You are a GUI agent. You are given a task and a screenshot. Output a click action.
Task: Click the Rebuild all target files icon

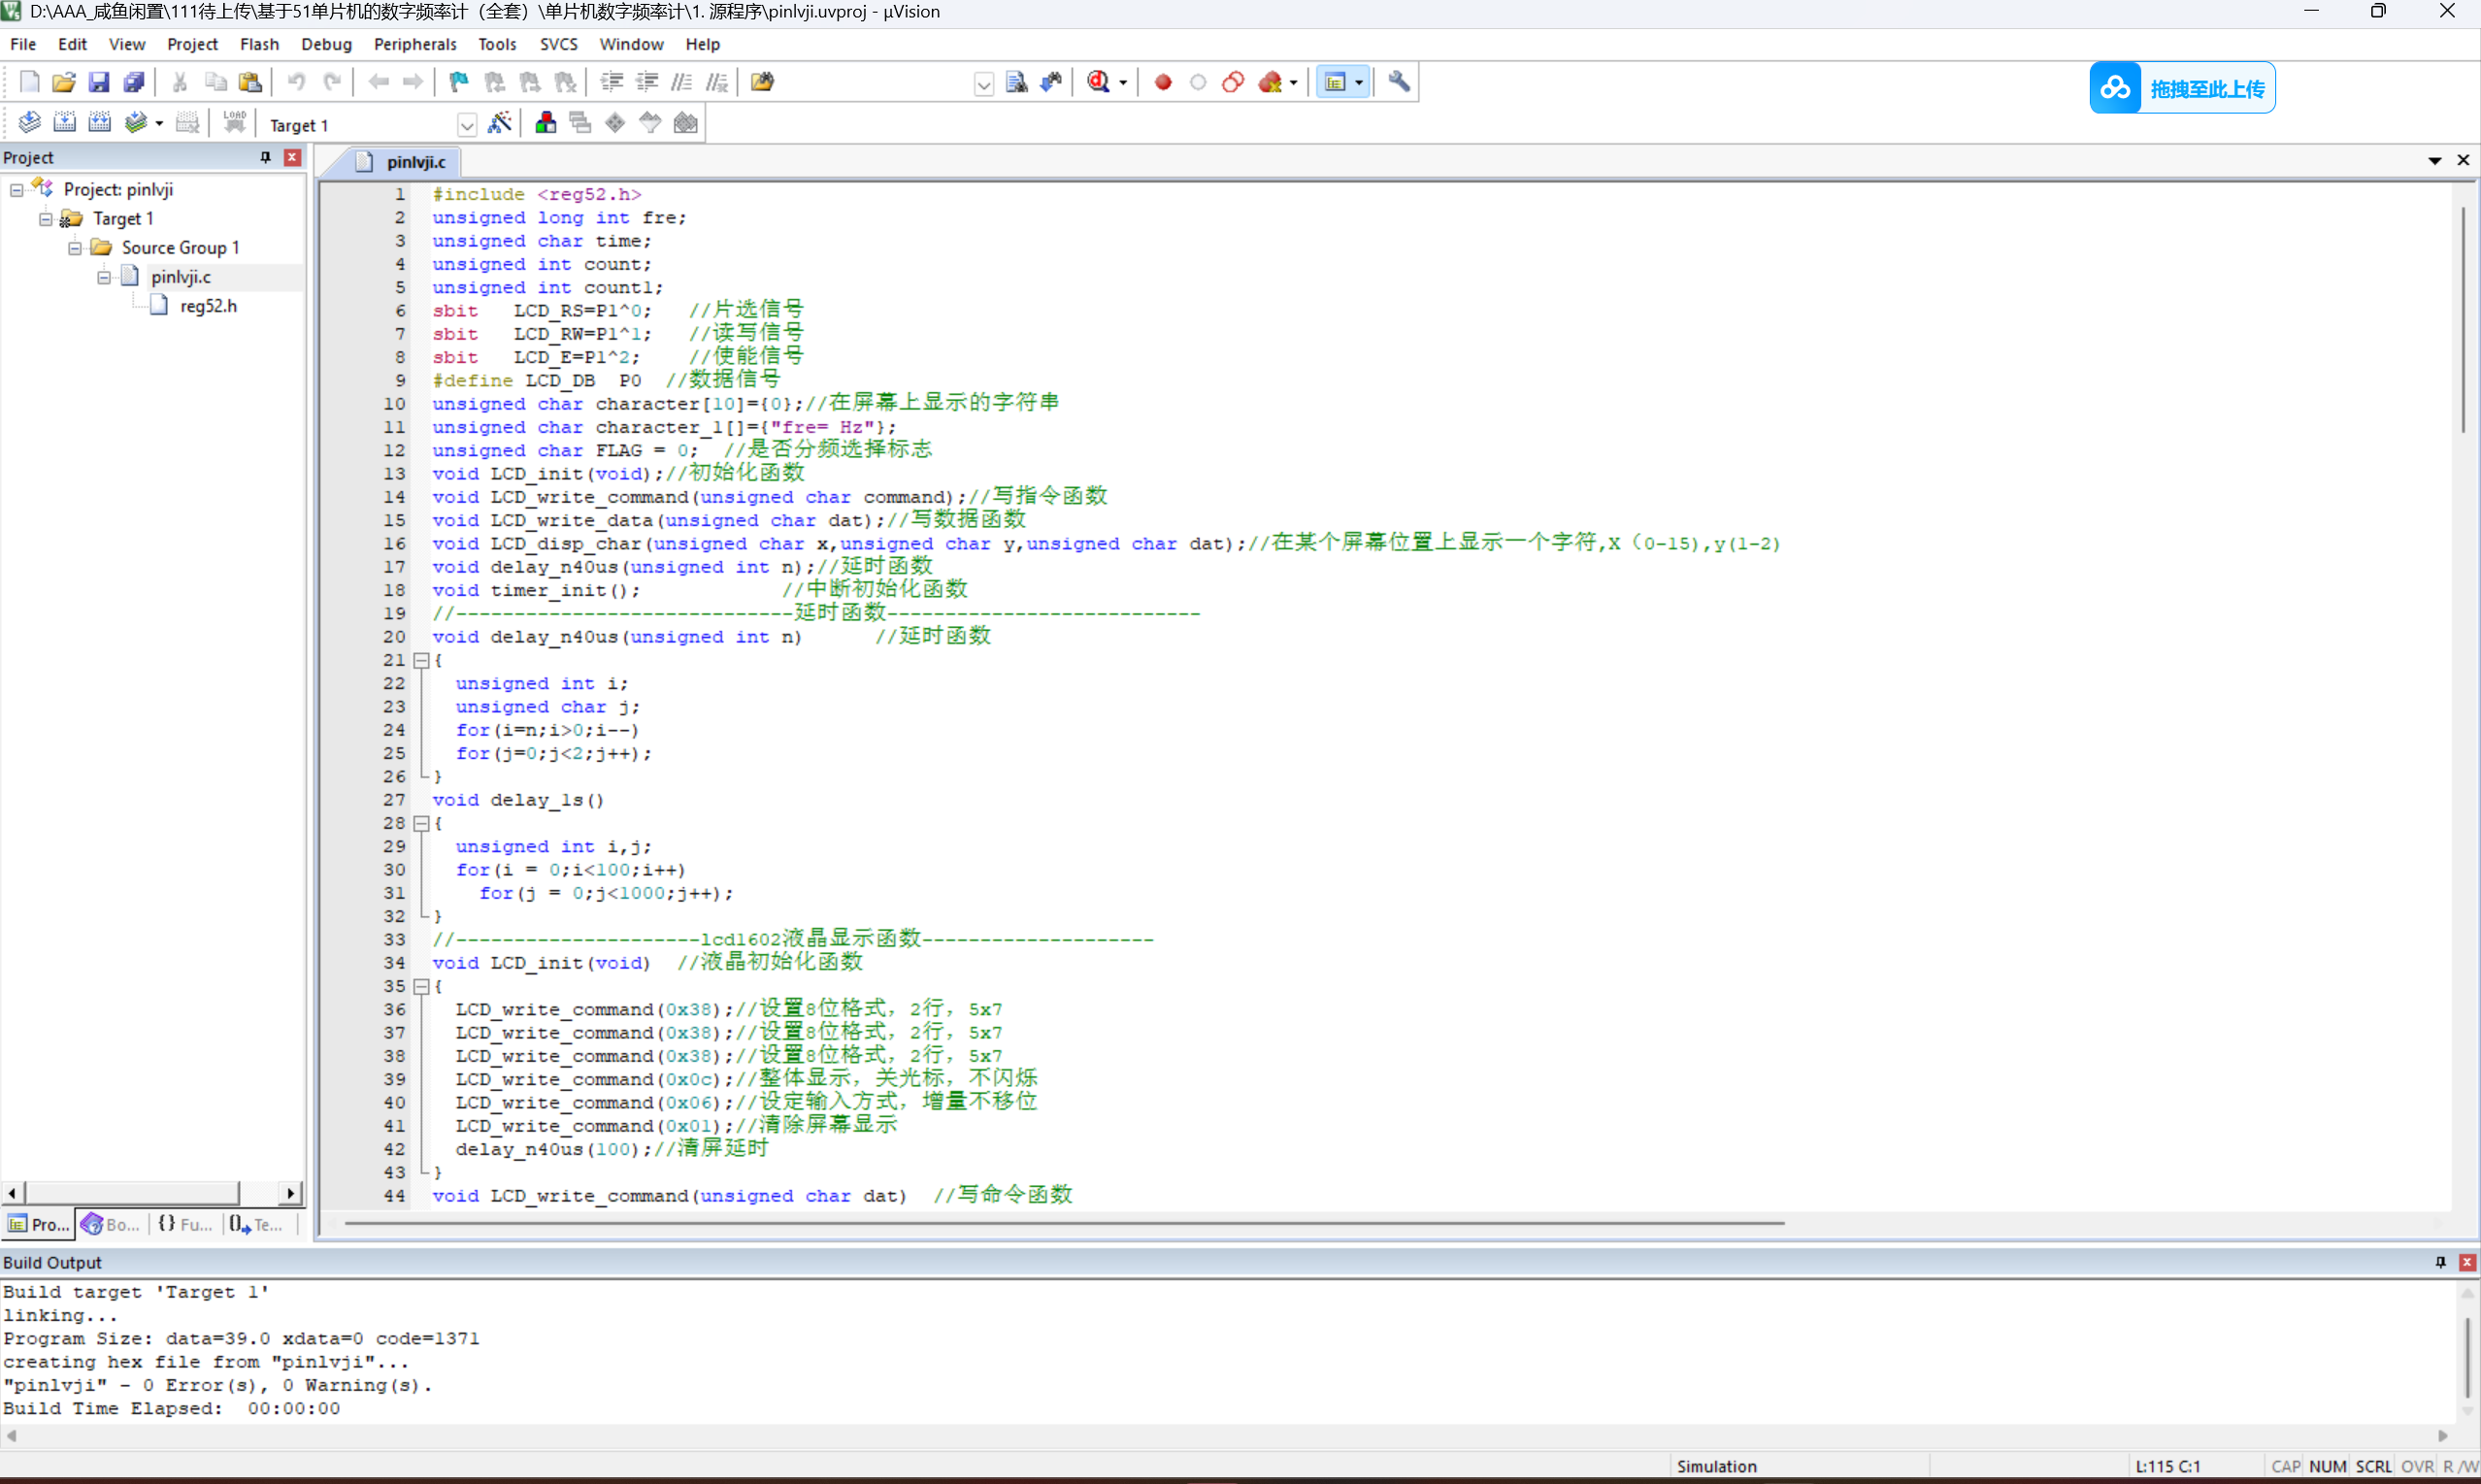[99, 123]
